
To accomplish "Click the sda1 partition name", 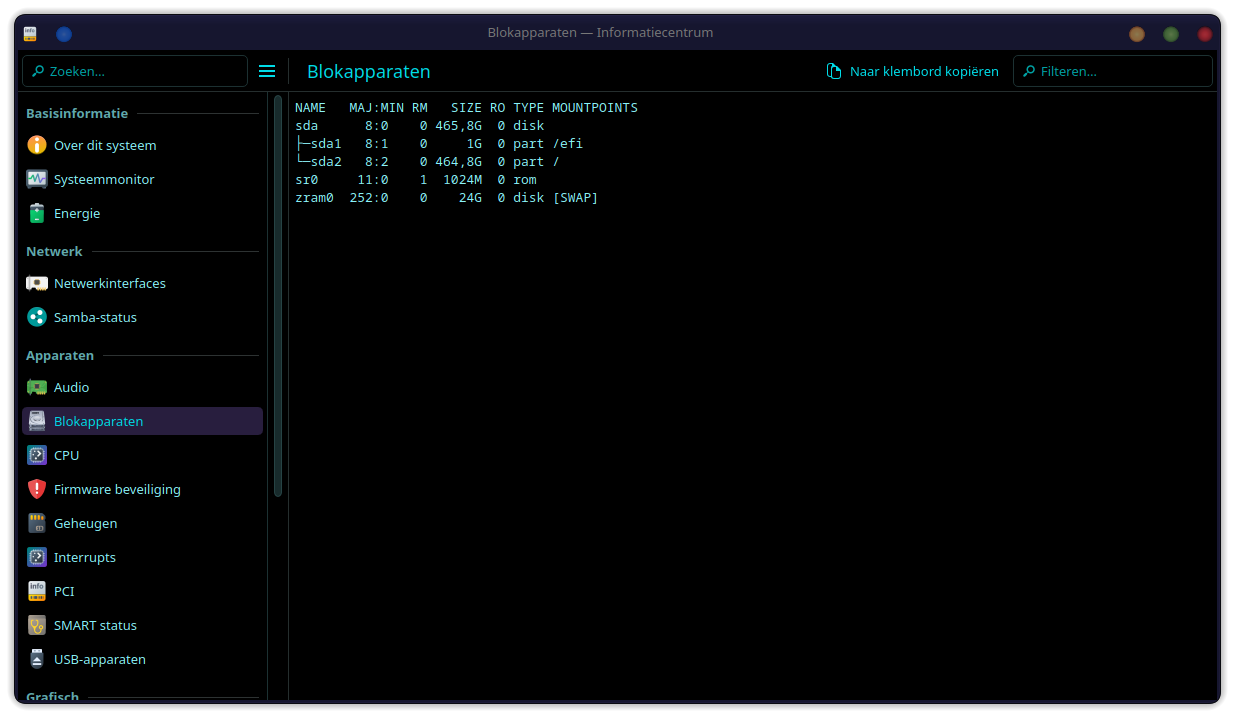I will click(x=326, y=144).
